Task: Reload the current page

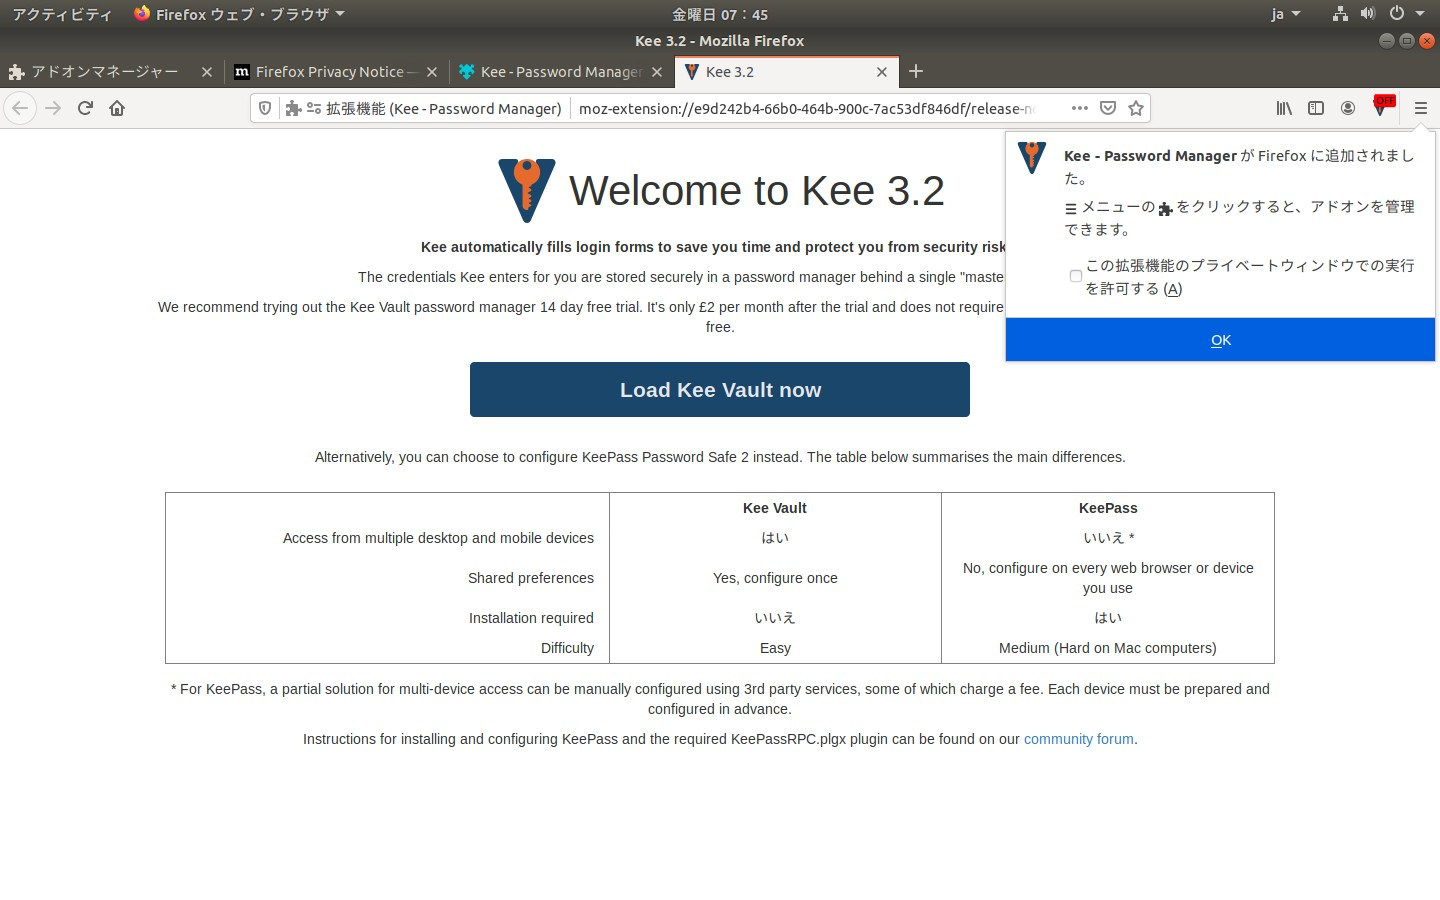Action: click(x=85, y=108)
